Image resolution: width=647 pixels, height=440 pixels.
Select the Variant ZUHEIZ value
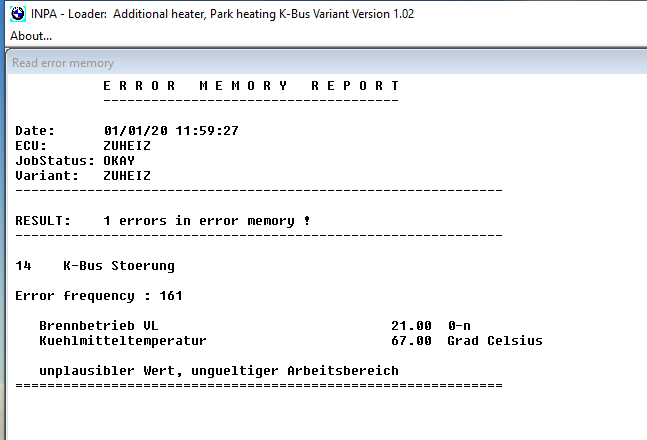[x=127, y=176]
